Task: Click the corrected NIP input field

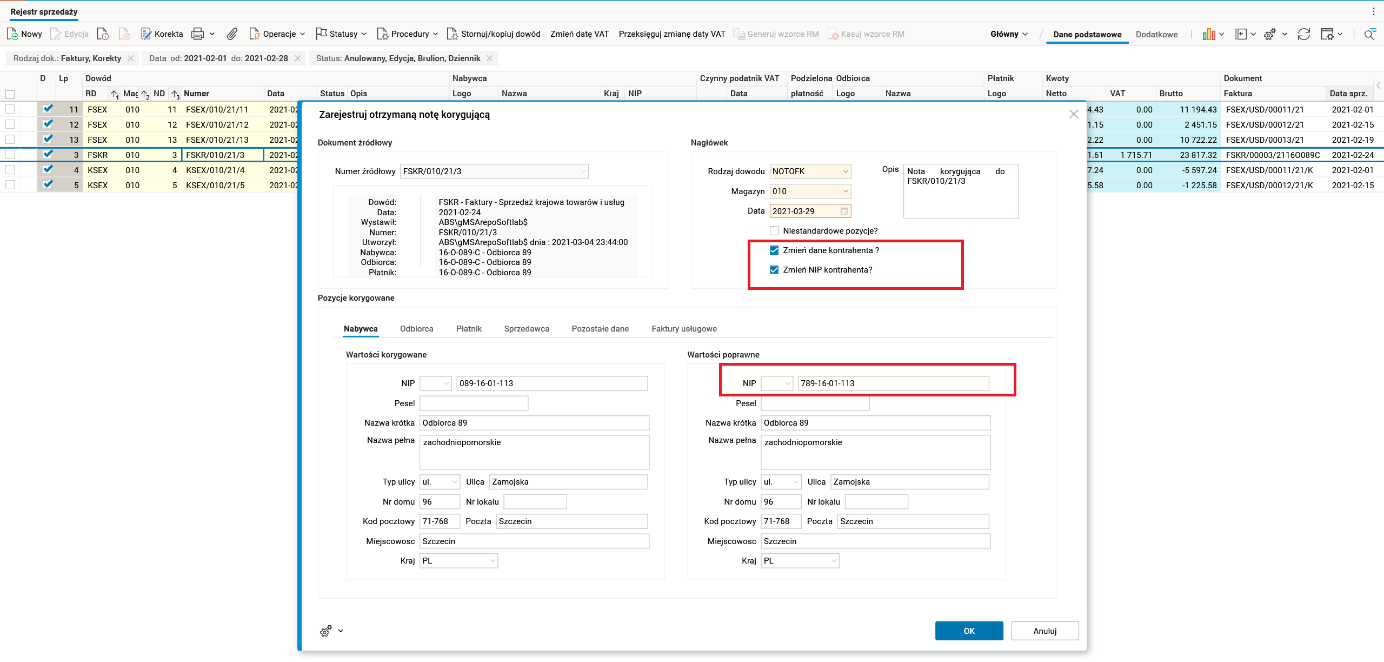Action: pos(892,383)
